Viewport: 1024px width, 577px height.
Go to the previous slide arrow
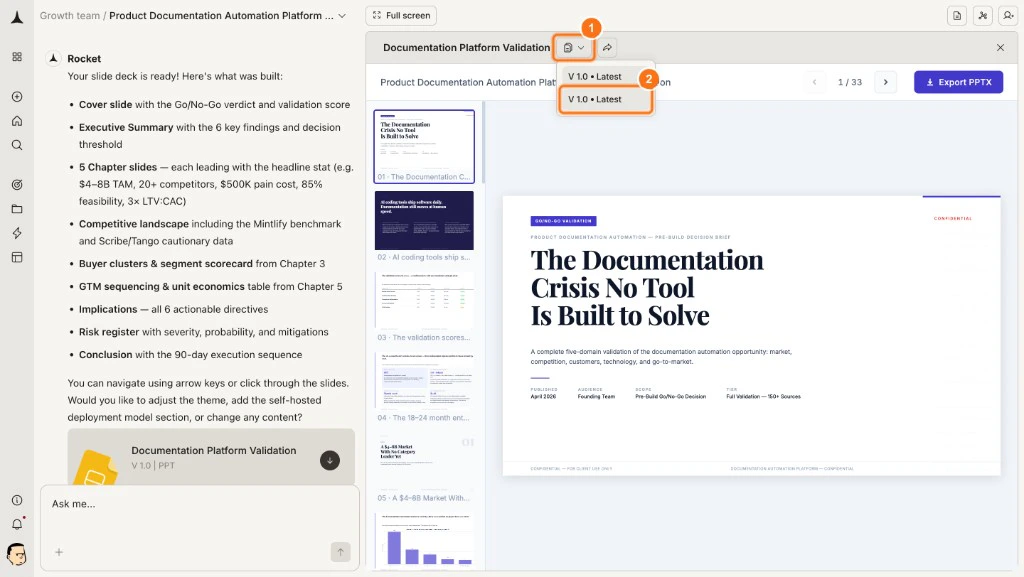pyautogui.click(x=814, y=82)
